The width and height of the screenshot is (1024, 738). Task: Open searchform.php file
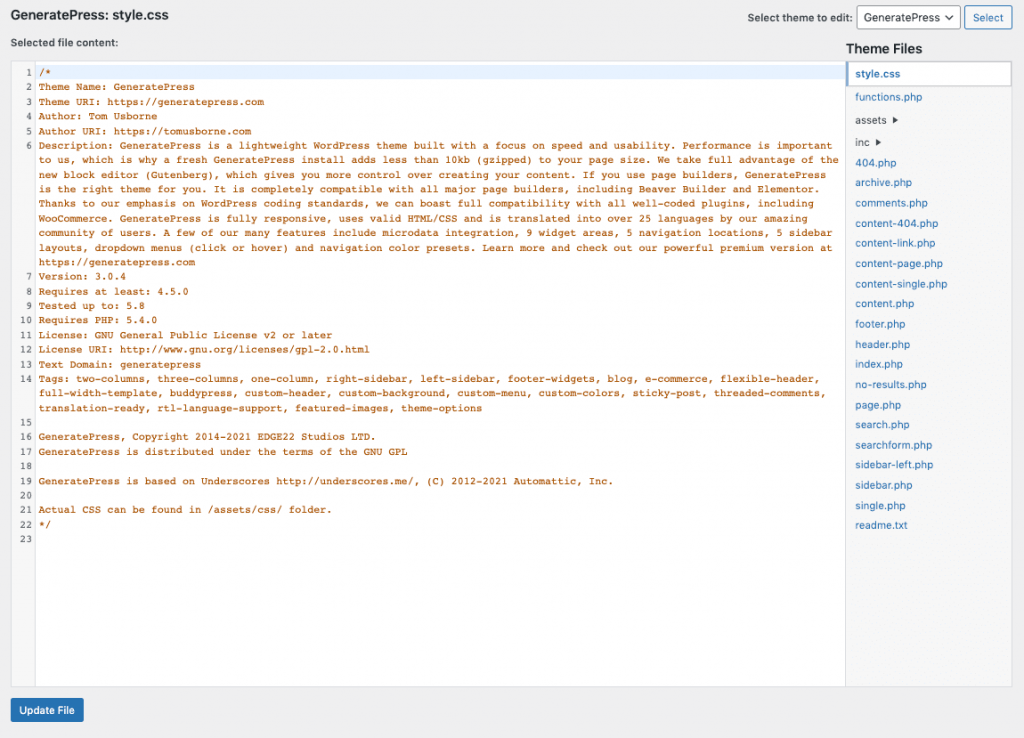[893, 445]
